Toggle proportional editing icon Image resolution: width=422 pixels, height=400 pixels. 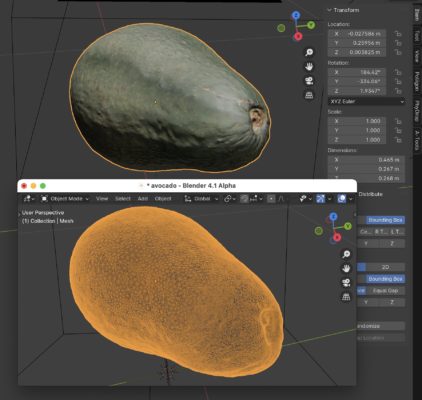tap(271, 199)
